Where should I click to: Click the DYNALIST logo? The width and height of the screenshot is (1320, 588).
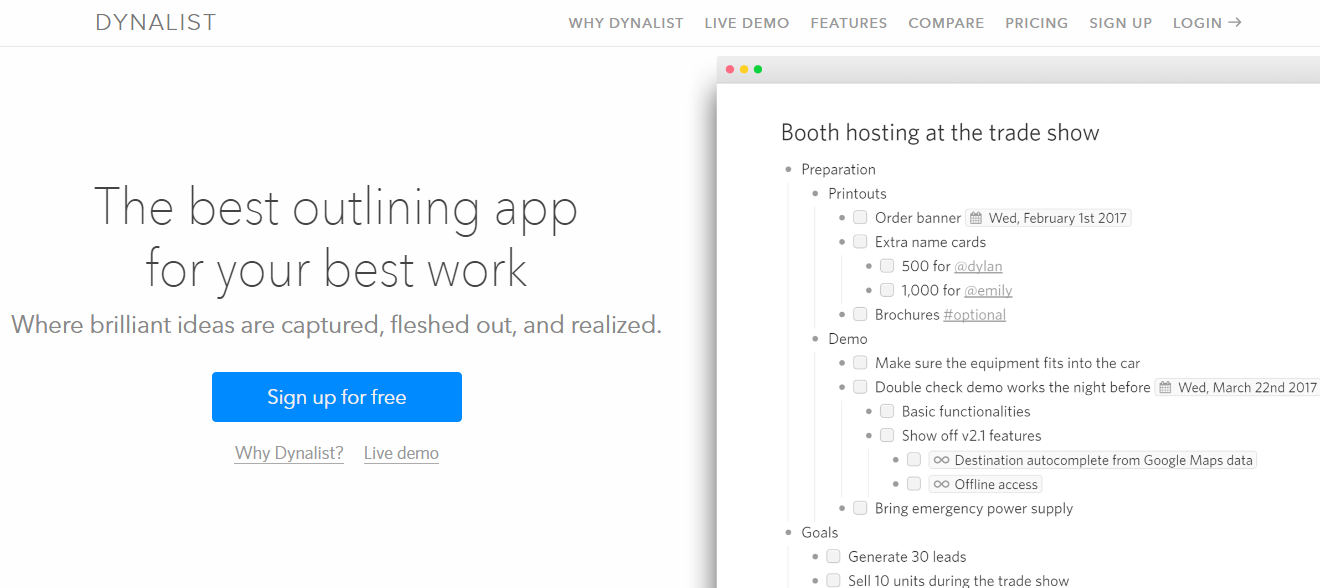coord(156,23)
